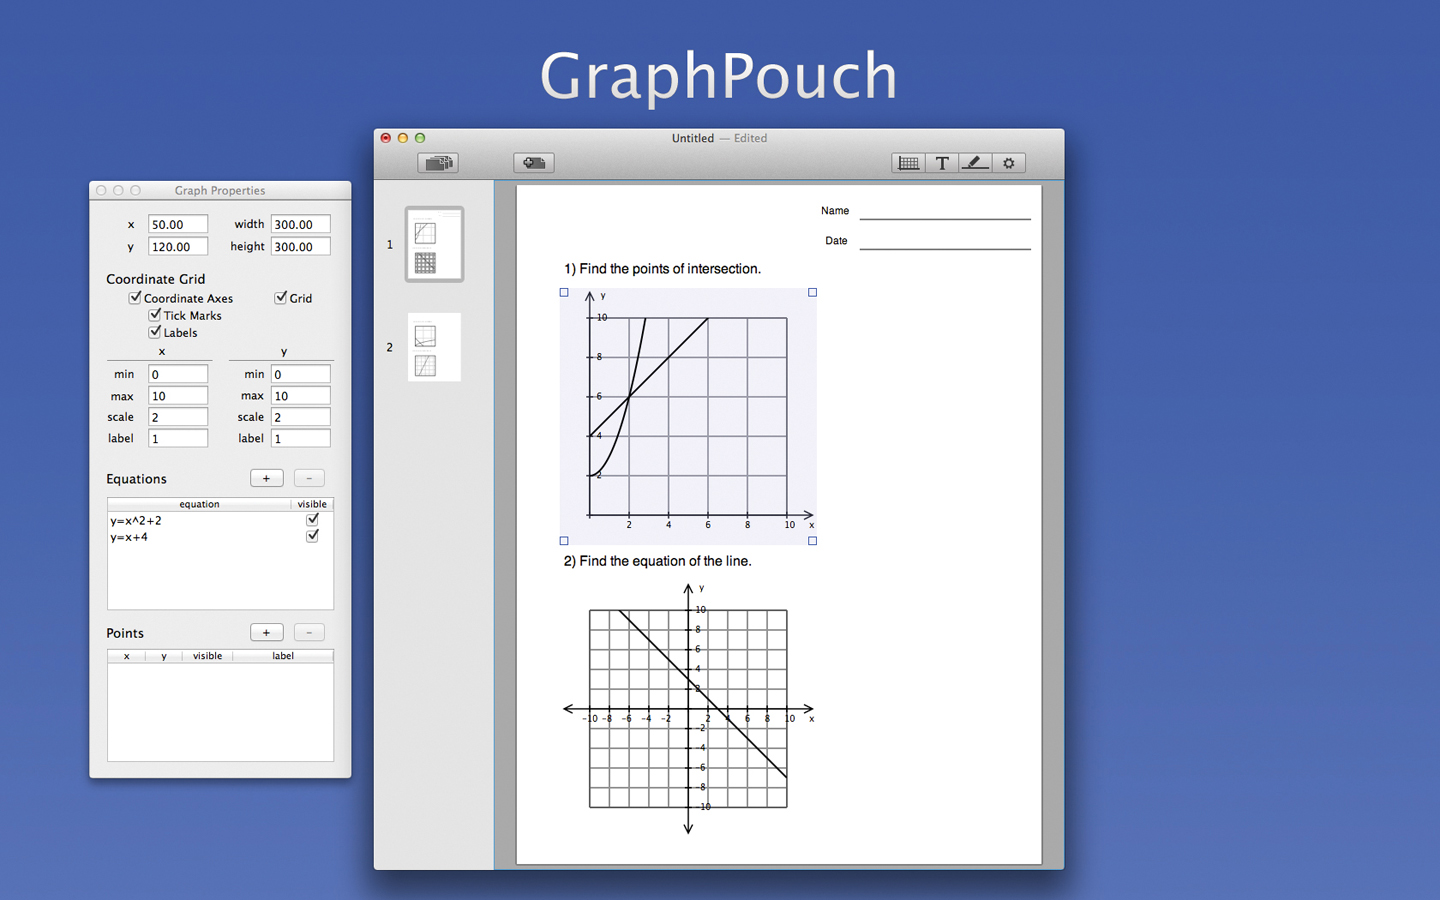Click the 'equation' column header
Screen dimensions: 1440x900
(x=199, y=504)
